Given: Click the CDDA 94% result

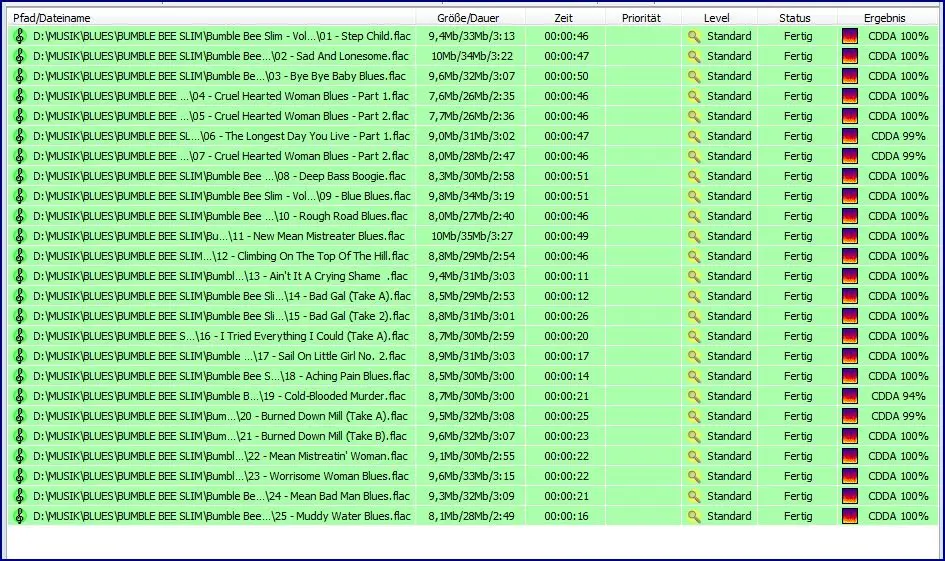Looking at the screenshot, I should [898, 396].
